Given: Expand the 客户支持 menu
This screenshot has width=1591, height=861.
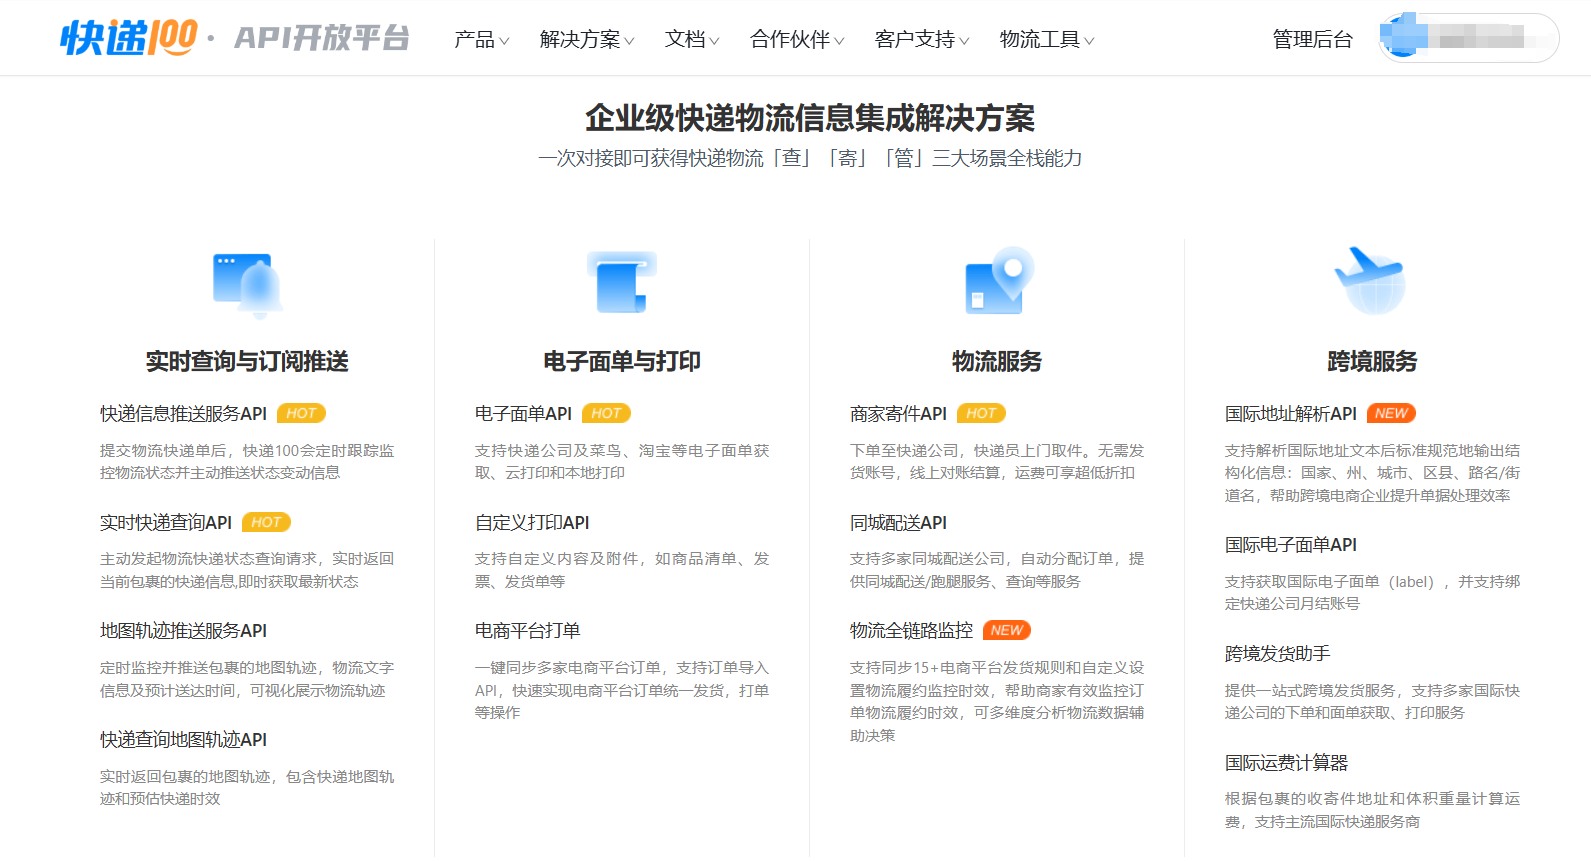Looking at the screenshot, I should (x=922, y=39).
